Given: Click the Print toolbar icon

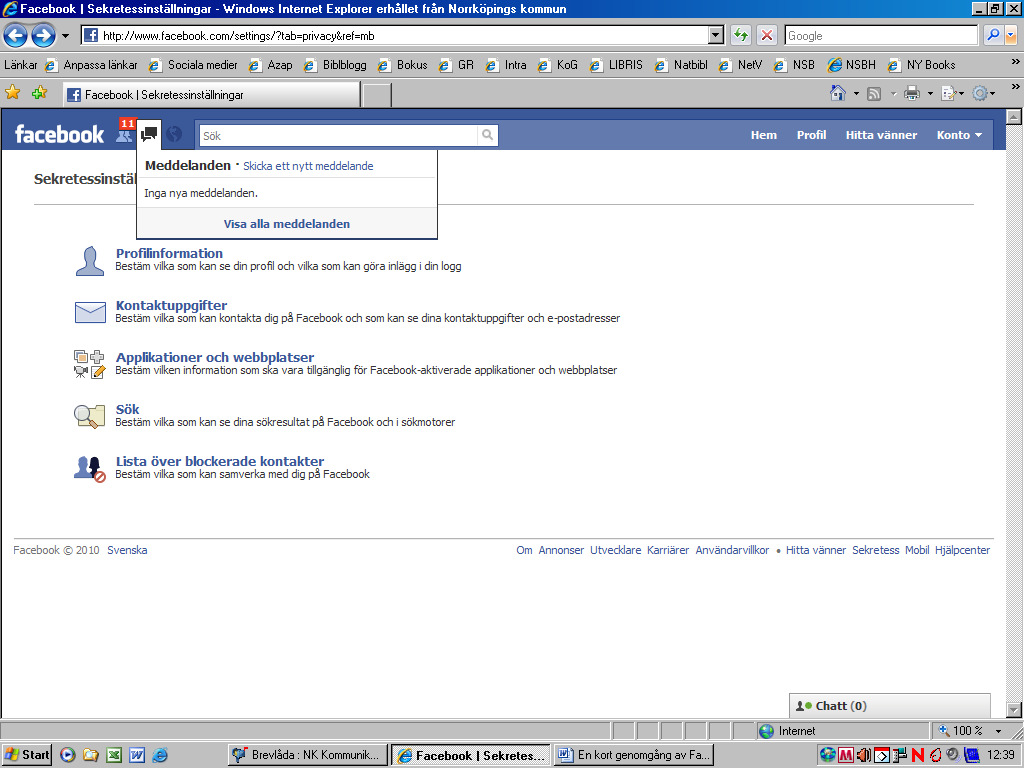Looking at the screenshot, I should tap(912, 93).
